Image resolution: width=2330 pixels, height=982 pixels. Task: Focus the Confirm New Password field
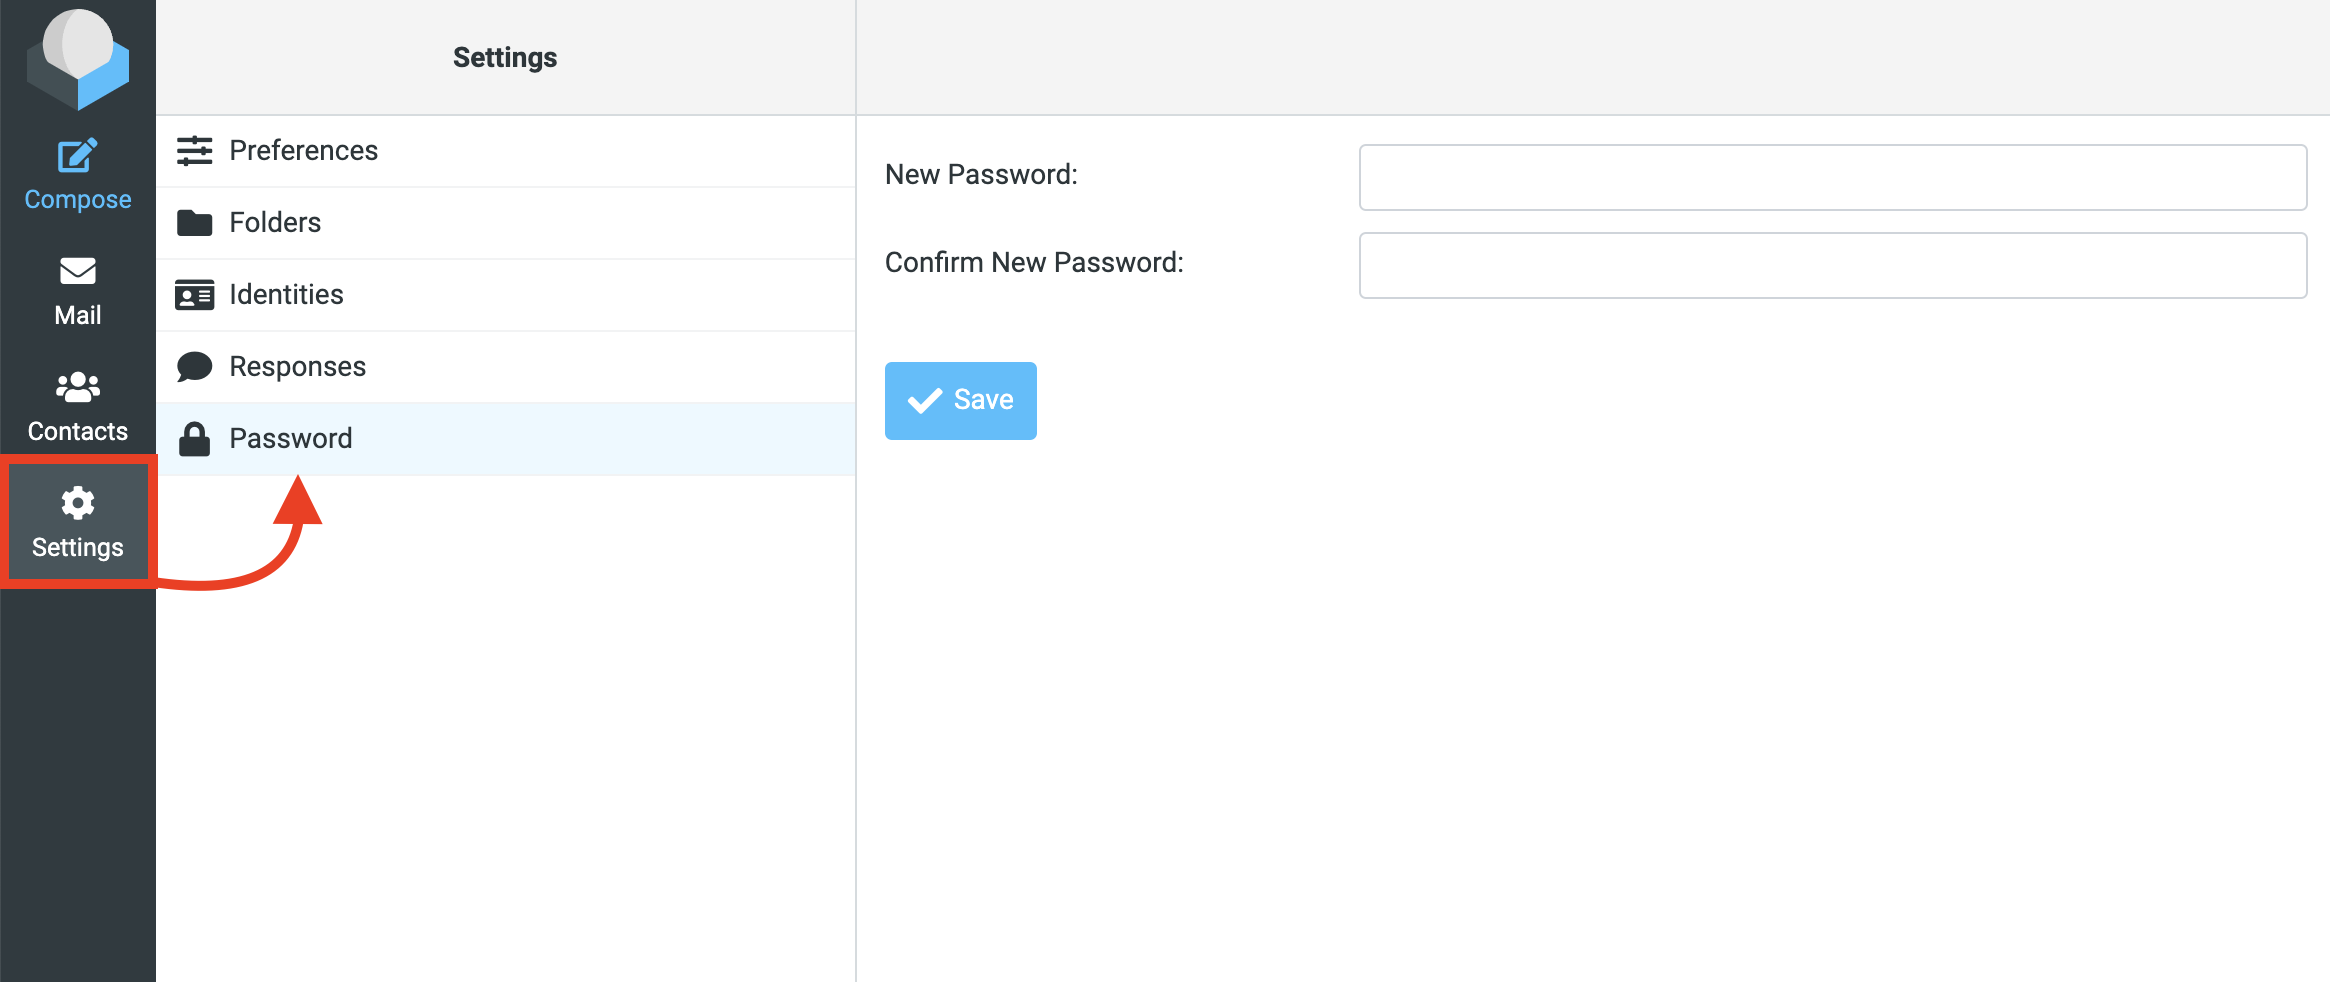pyautogui.click(x=1832, y=266)
